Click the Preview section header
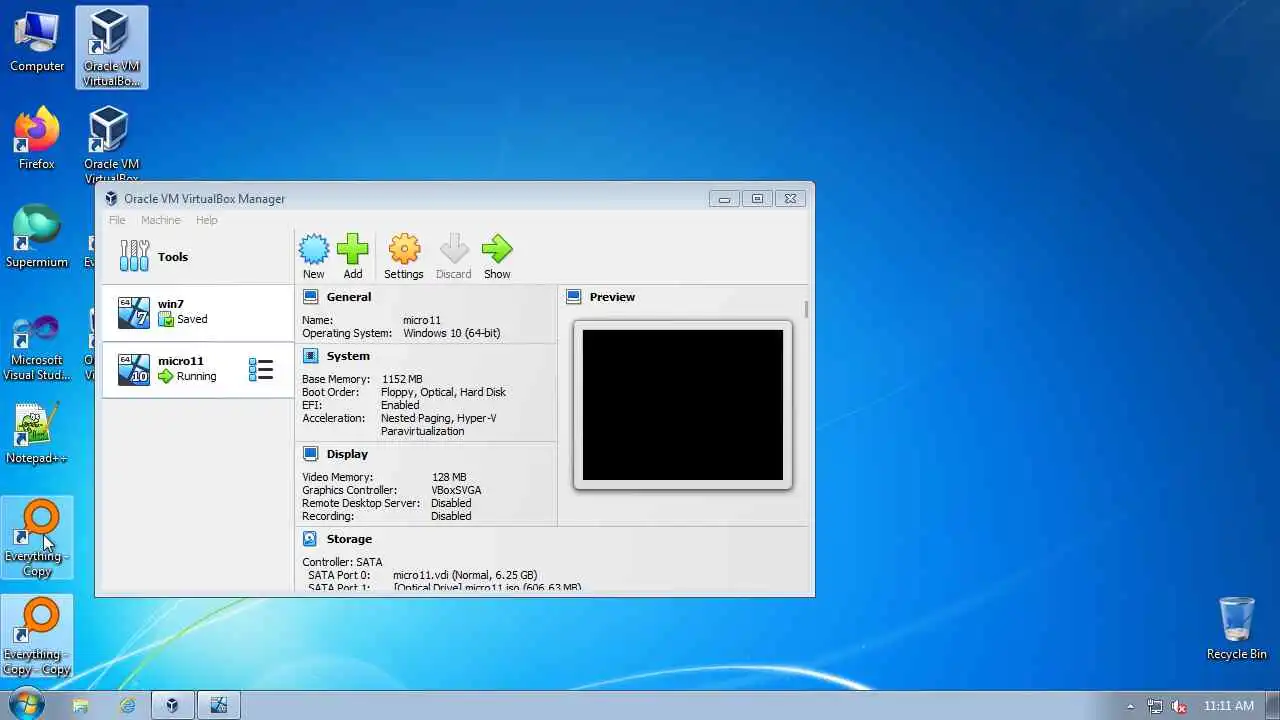 (612, 297)
